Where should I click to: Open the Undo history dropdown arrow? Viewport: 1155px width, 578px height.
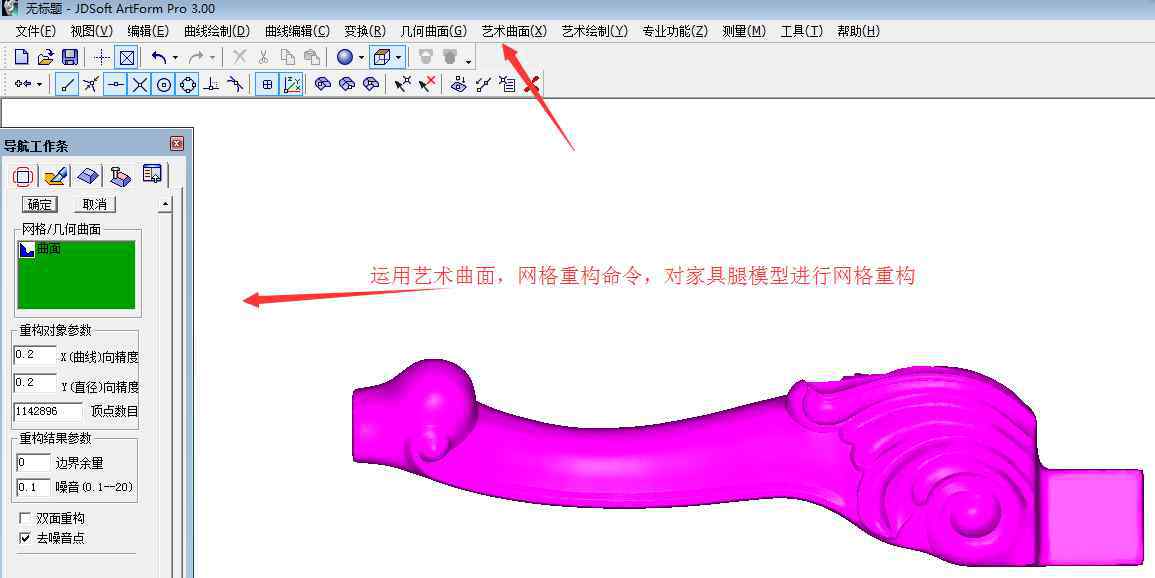(175, 57)
